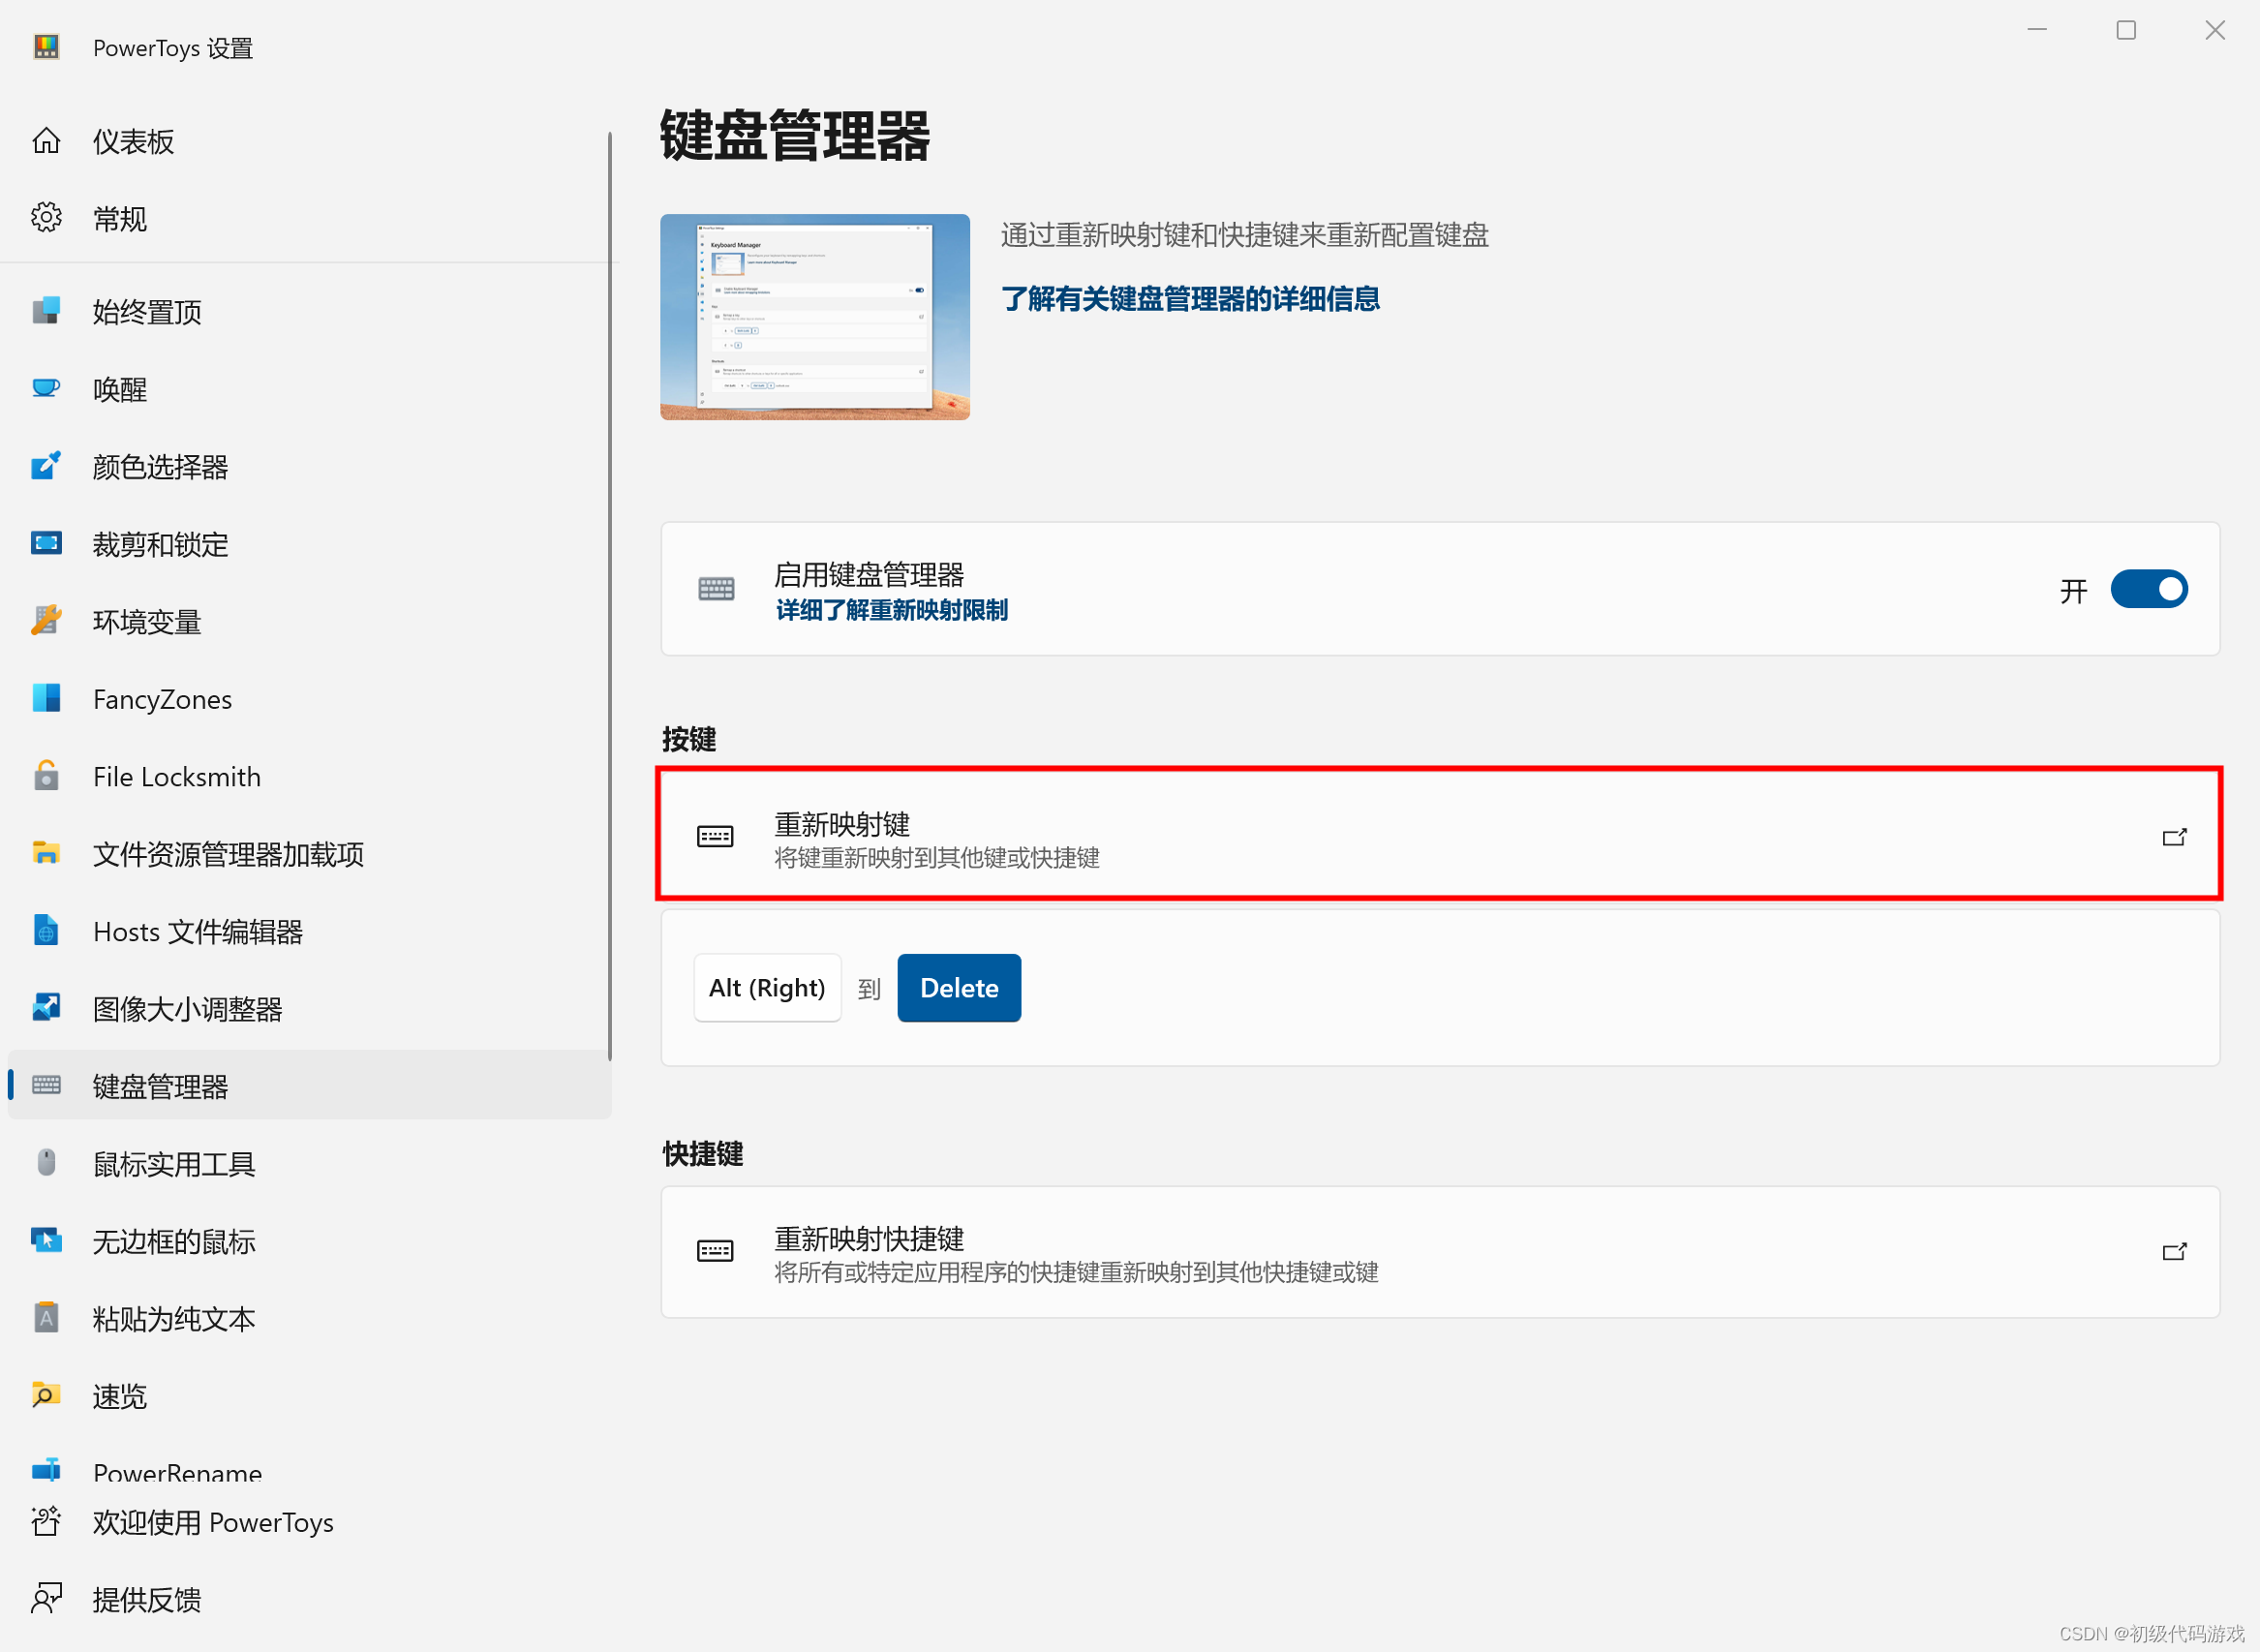Click the Alt (Right) key box
The height and width of the screenshot is (1652, 2260).
point(767,988)
